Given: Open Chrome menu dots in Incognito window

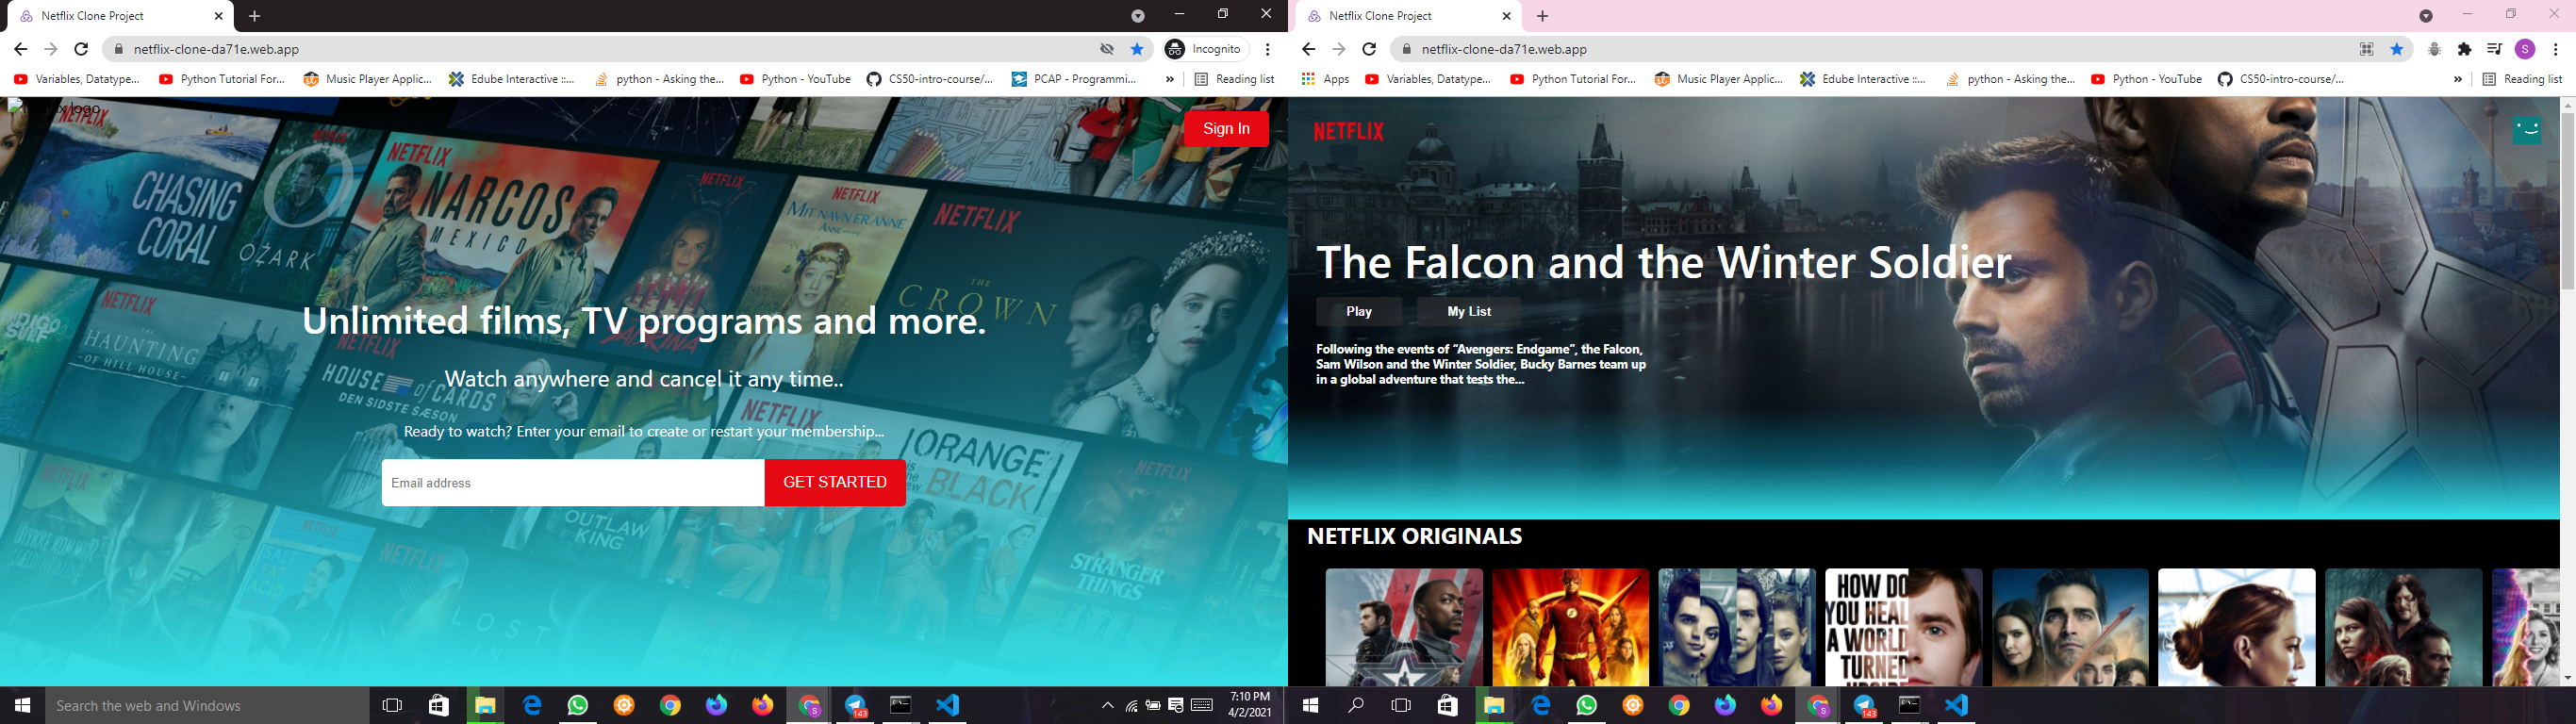Looking at the screenshot, I should click(1268, 49).
